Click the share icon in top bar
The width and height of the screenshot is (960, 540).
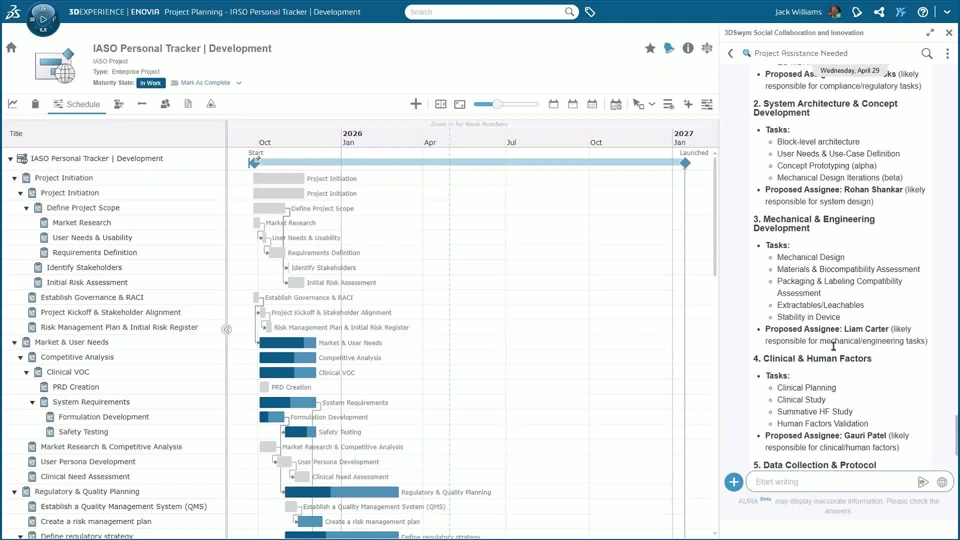coord(879,12)
